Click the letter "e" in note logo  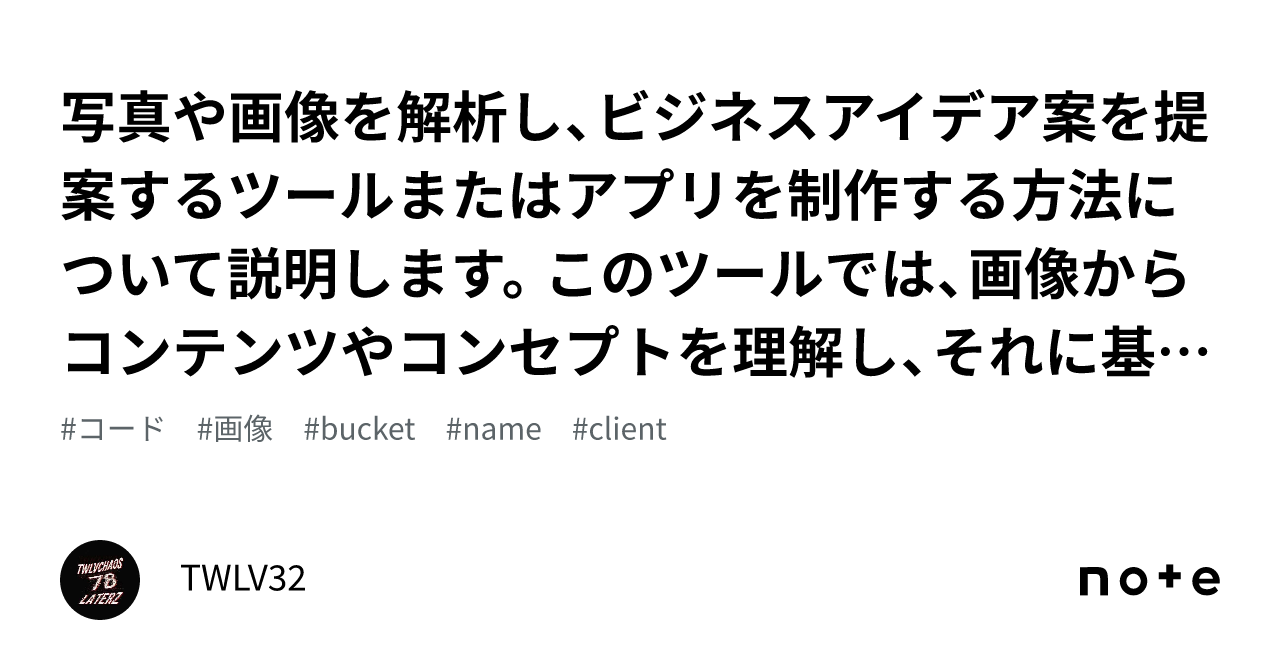click(x=1207, y=581)
